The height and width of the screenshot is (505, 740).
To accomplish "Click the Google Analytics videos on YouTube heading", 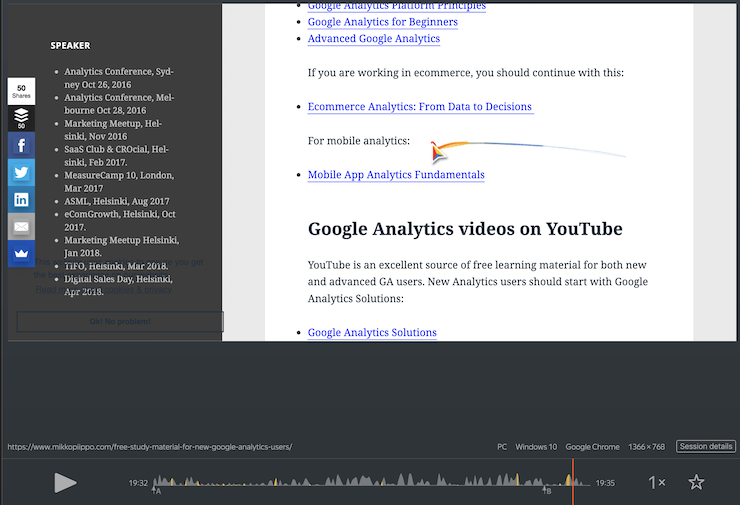I will [x=465, y=229].
